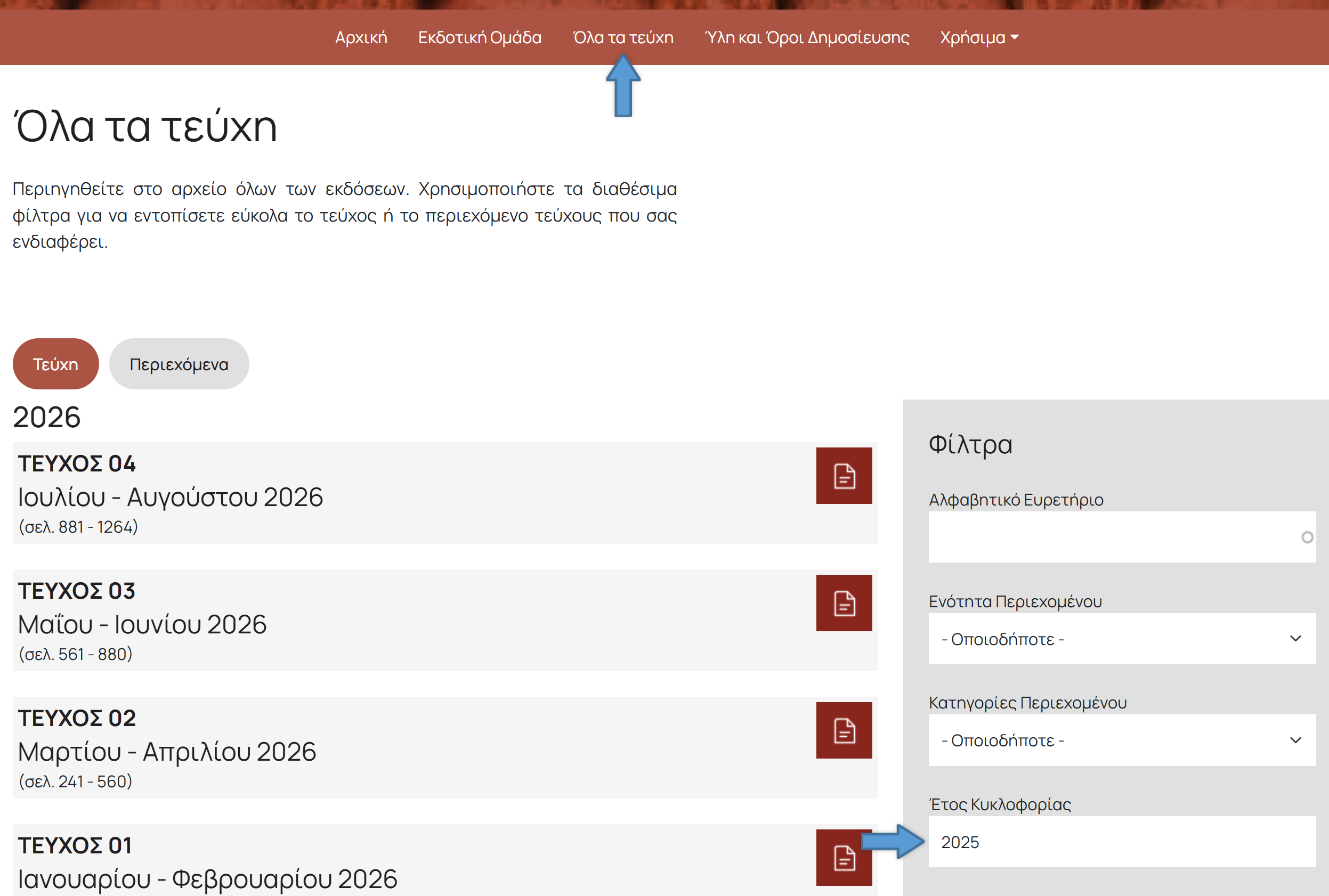Open document icon for ΤΕΥΧΟΣ 01
1329x896 pixels.
tap(844, 857)
